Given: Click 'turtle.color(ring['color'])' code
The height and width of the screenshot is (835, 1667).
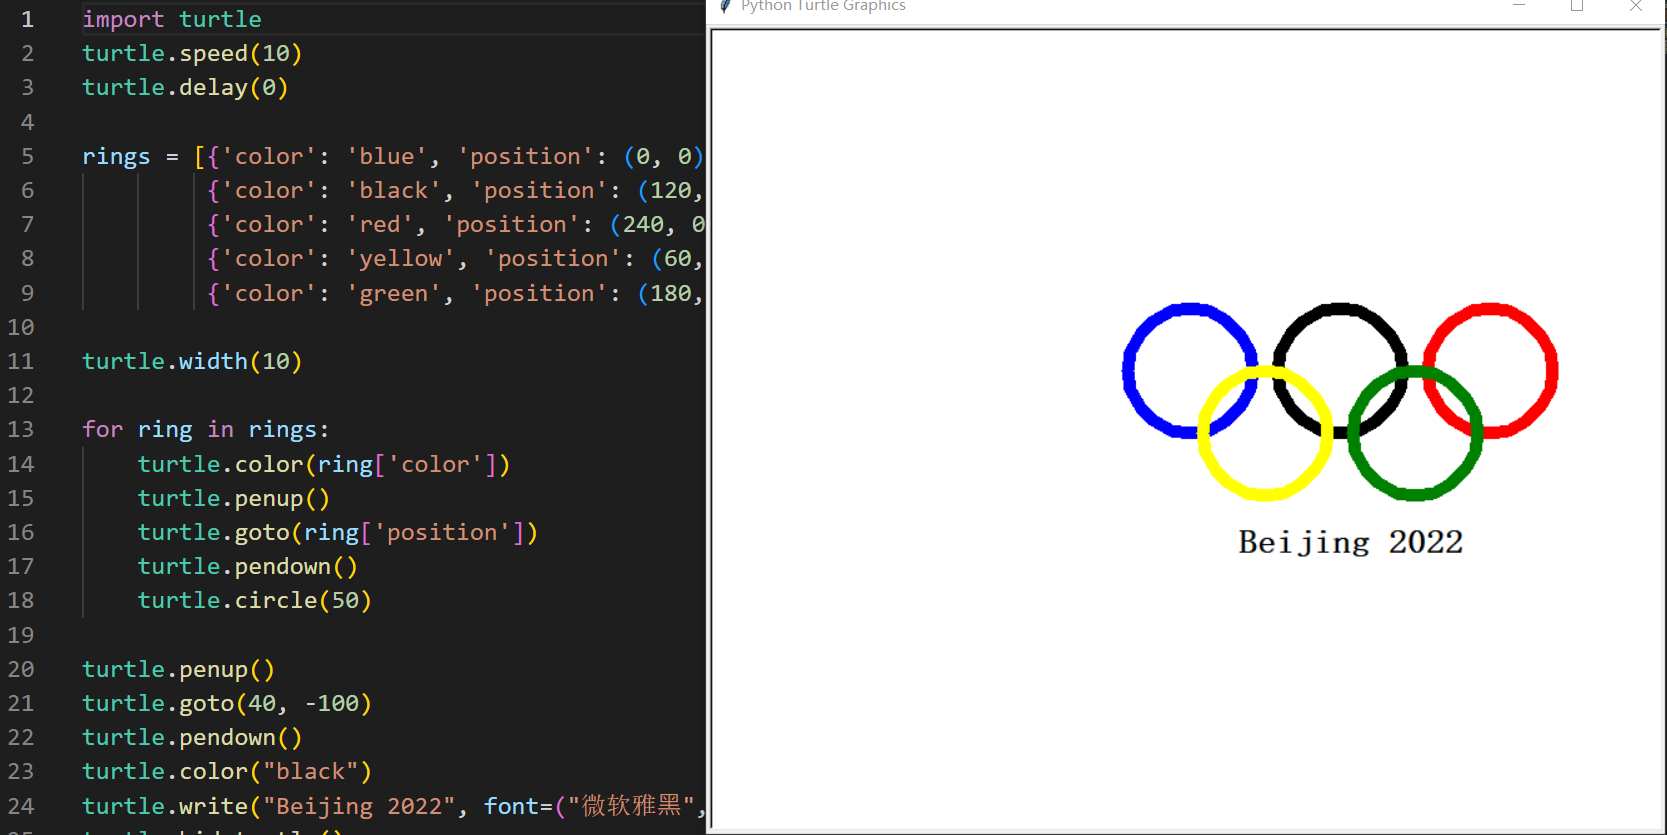Looking at the screenshot, I should pyautogui.click(x=324, y=464).
